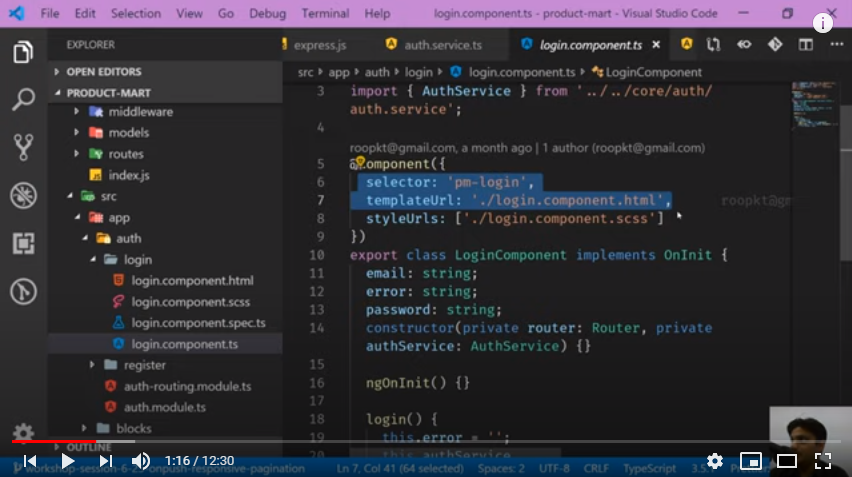Screen dimensions: 852x477
Task: Open the Terminal menu
Action: click(x=325, y=14)
